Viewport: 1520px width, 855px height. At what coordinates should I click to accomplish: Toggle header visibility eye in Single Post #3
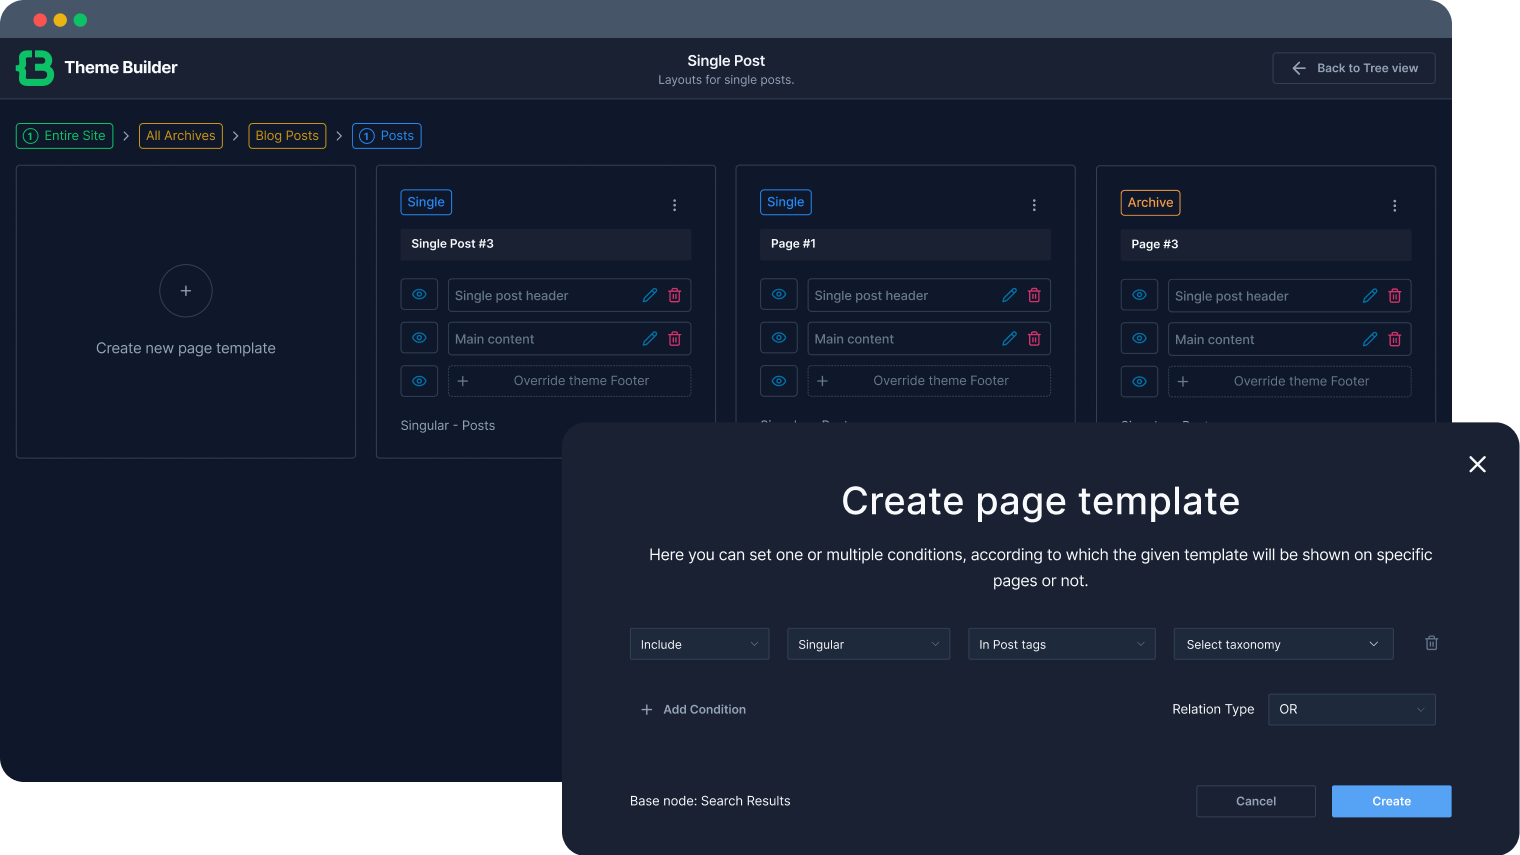click(x=420, y=295)
